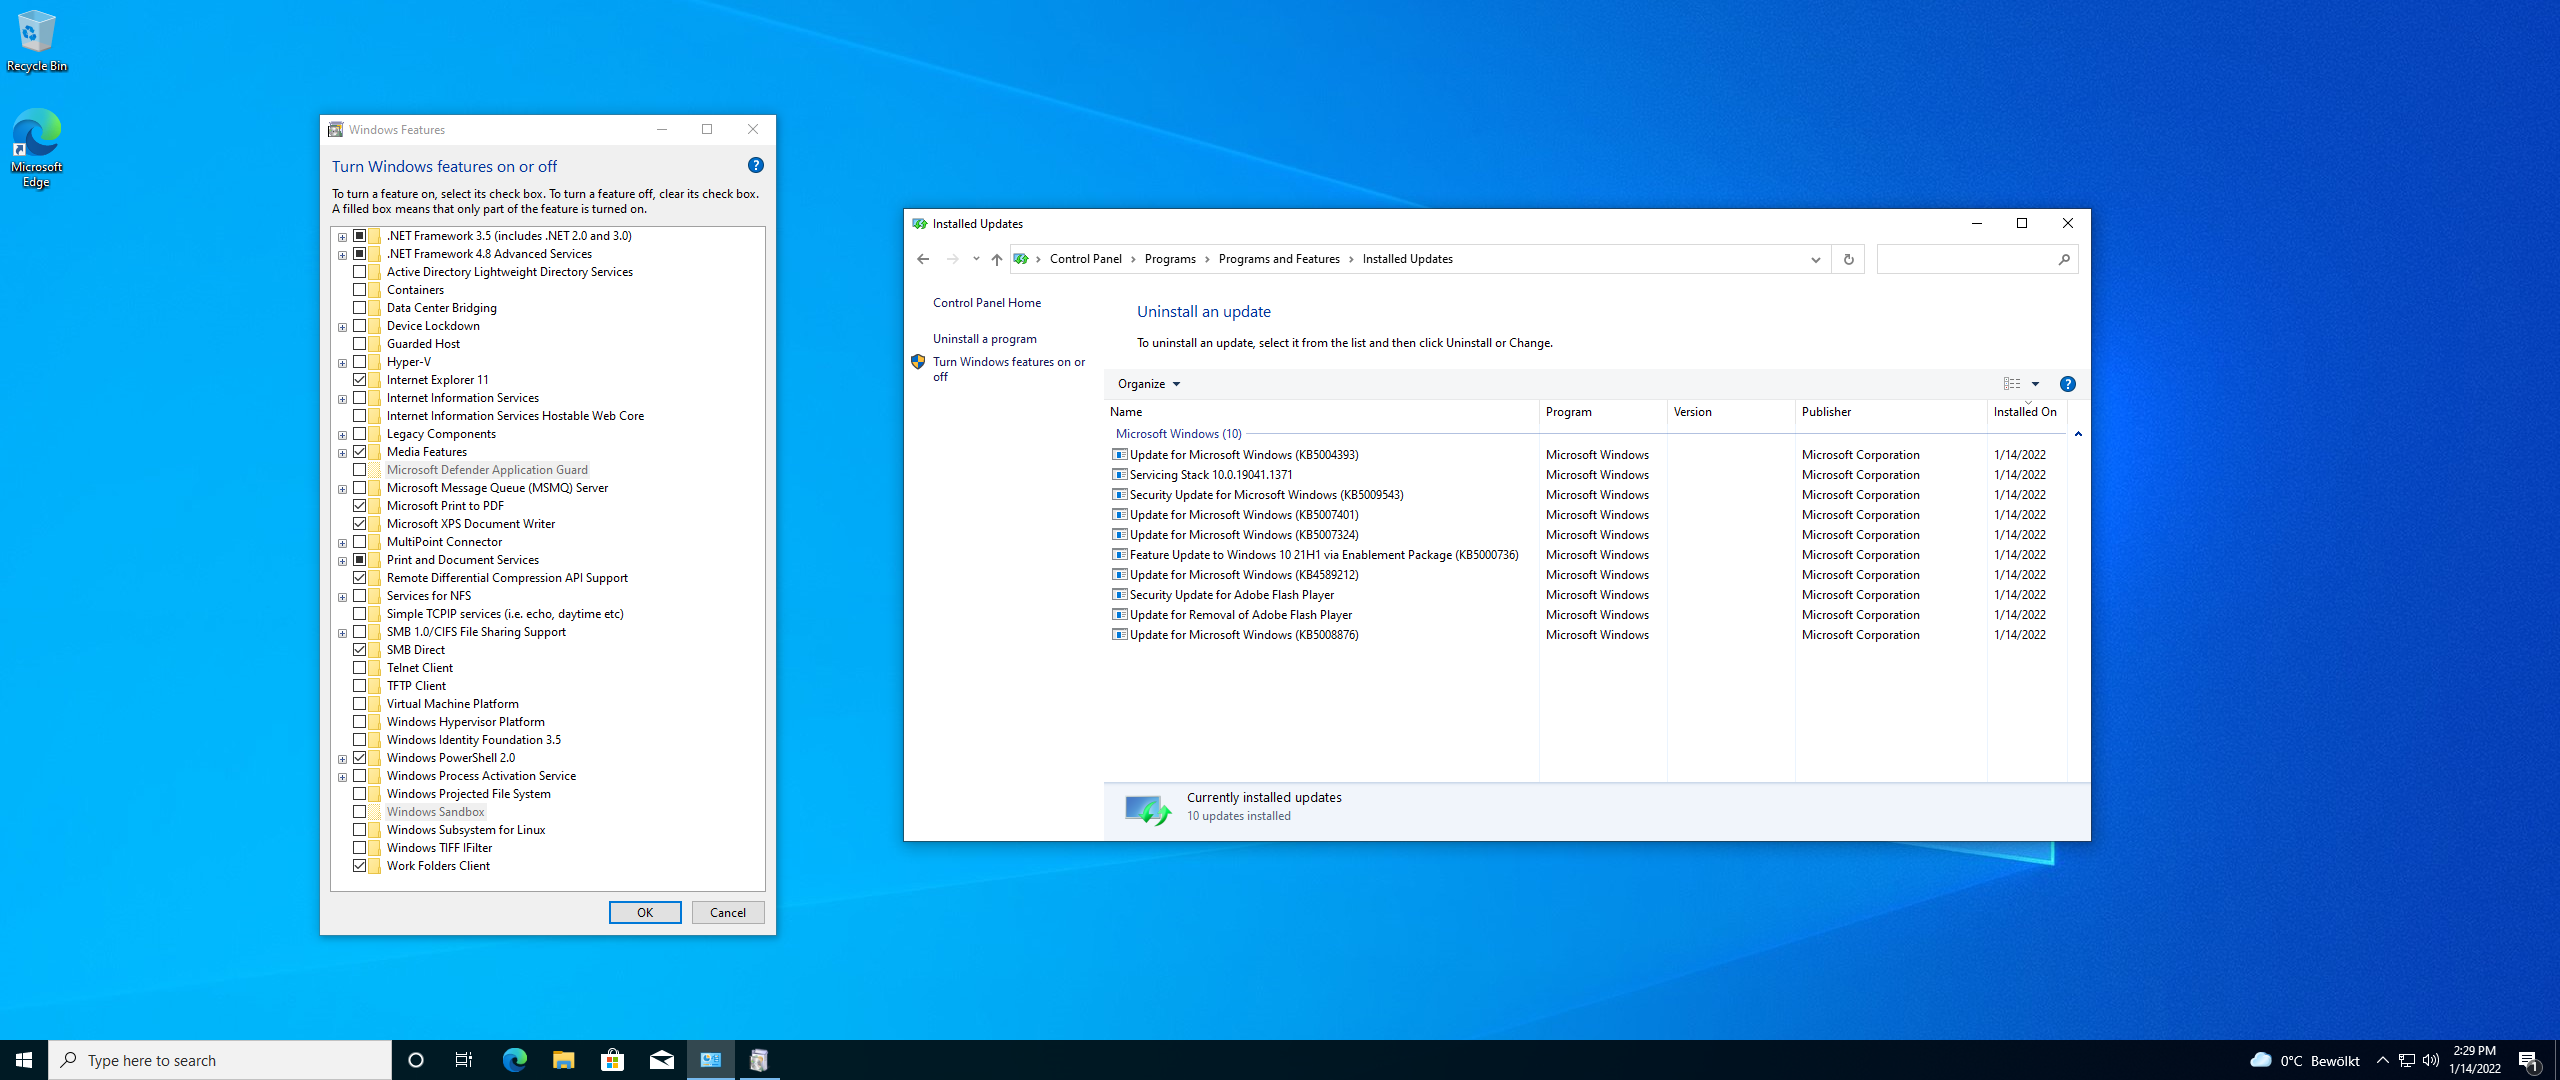Image resolution: width=2560 pixels, height=1080 pixels.
Task: Expand Windows PowerShell 2.0 node
Action: [342, 759]
